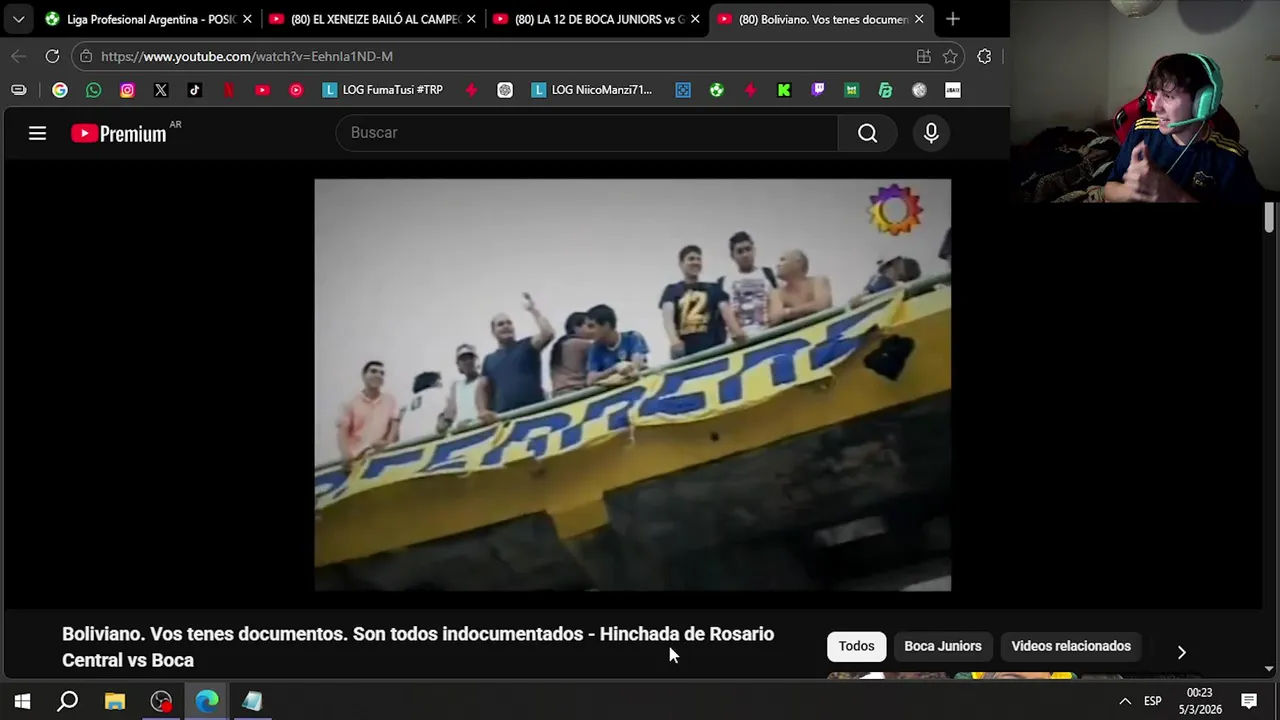Screen dimensions: 1280x720
Task: Open YouTube bookmark icon
Action: (x=262, y=90)
